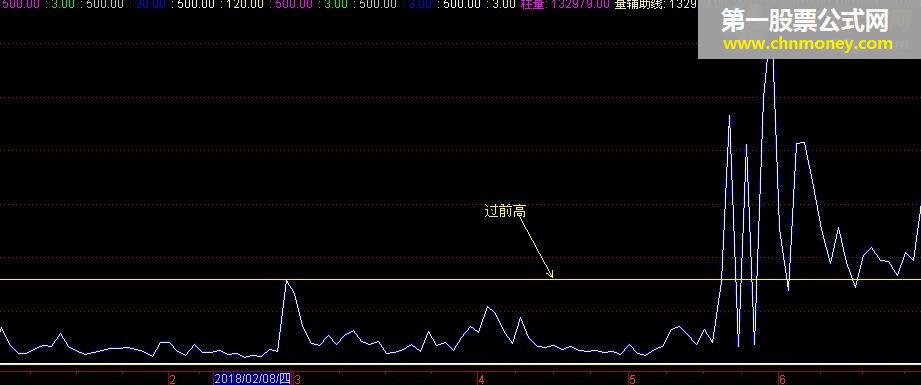Select month marker 3 on the time axis

pyautogui.click(x=297, y=380)
